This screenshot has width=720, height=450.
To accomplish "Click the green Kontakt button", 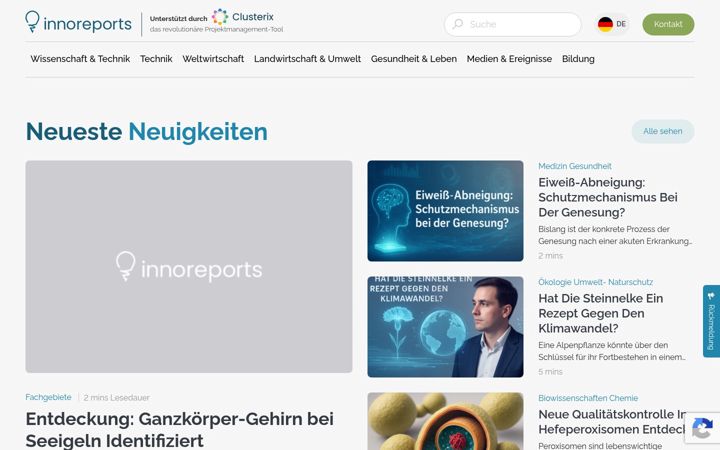I will [668, 24].
